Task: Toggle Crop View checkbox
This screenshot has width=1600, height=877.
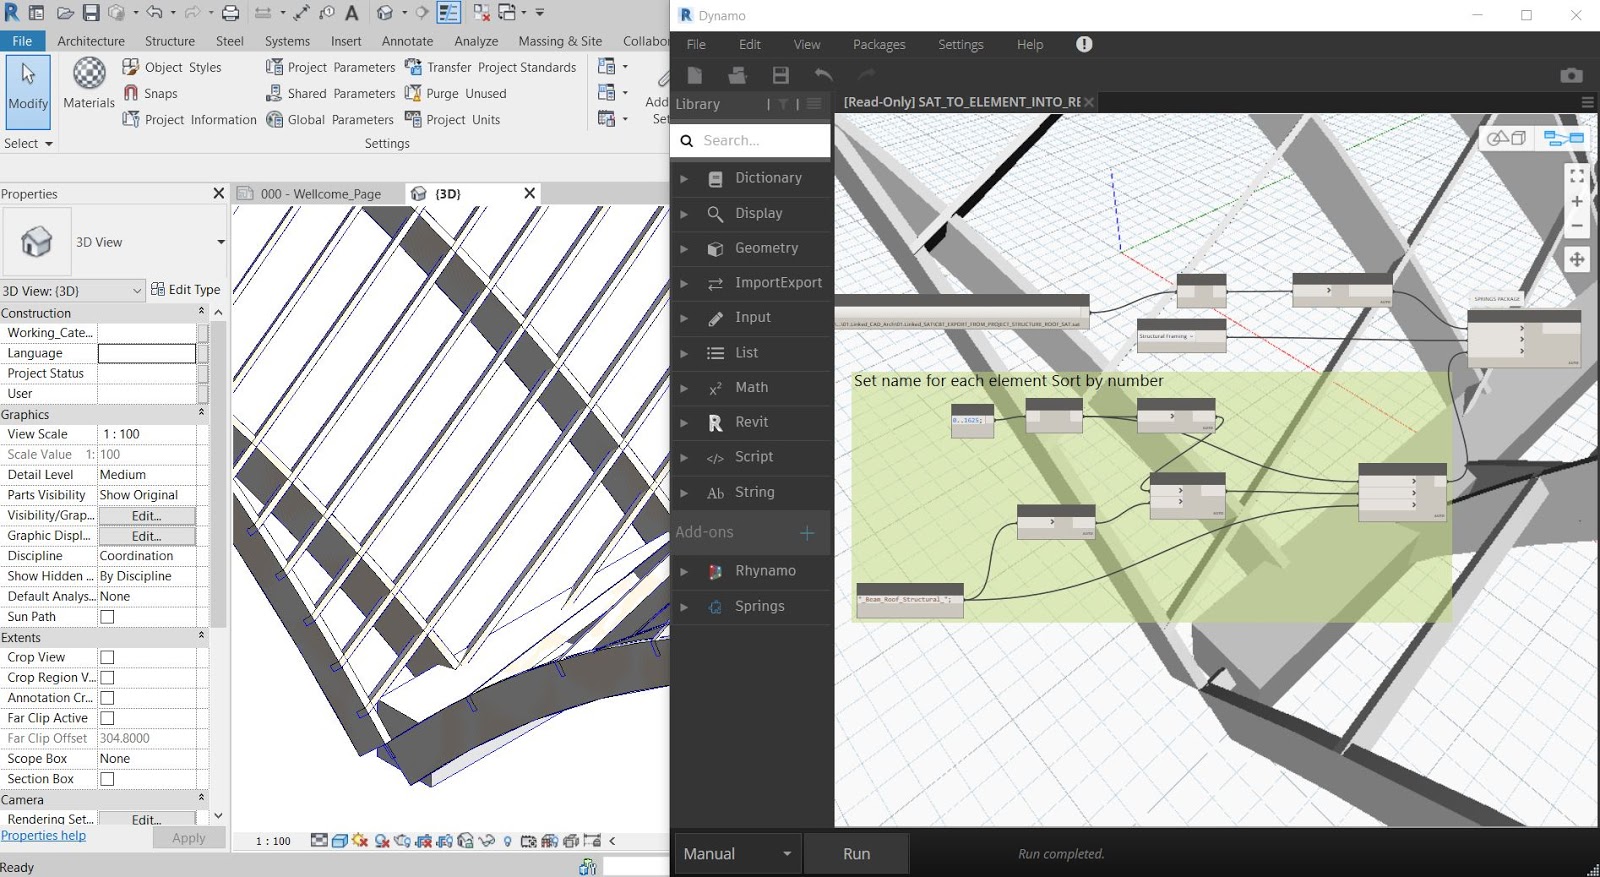Action: point(107,657)
